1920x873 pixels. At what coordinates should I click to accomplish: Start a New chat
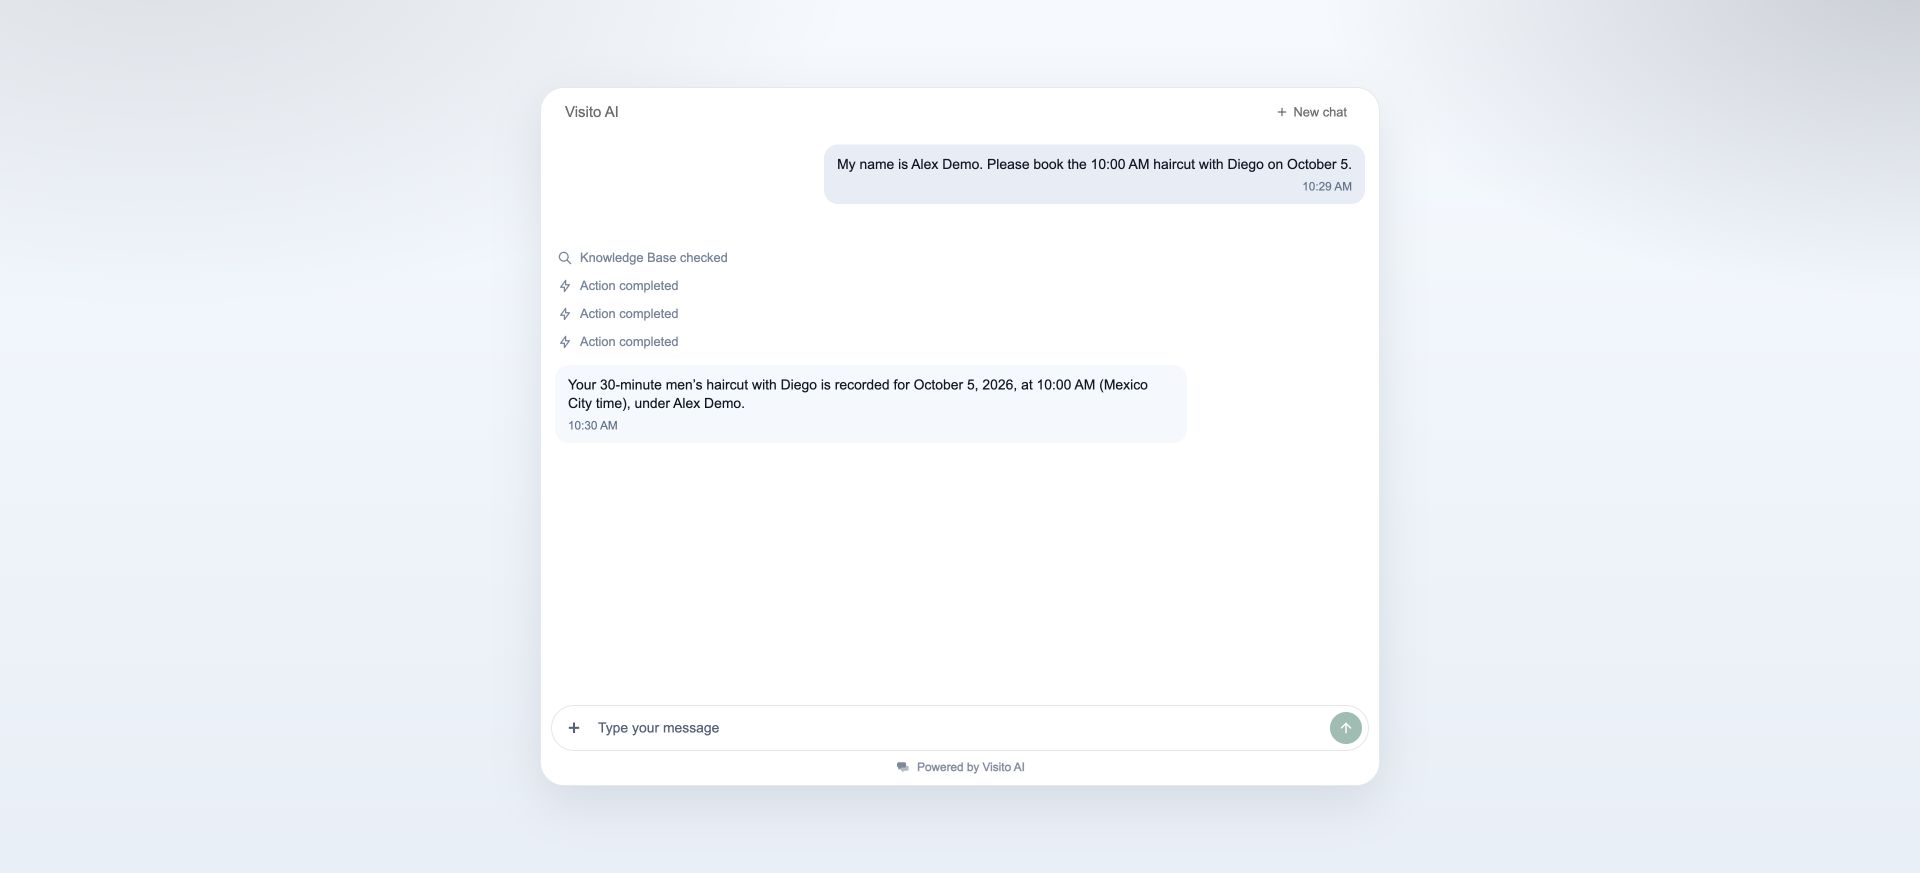pyautogui.click(x=1311, y=112)
